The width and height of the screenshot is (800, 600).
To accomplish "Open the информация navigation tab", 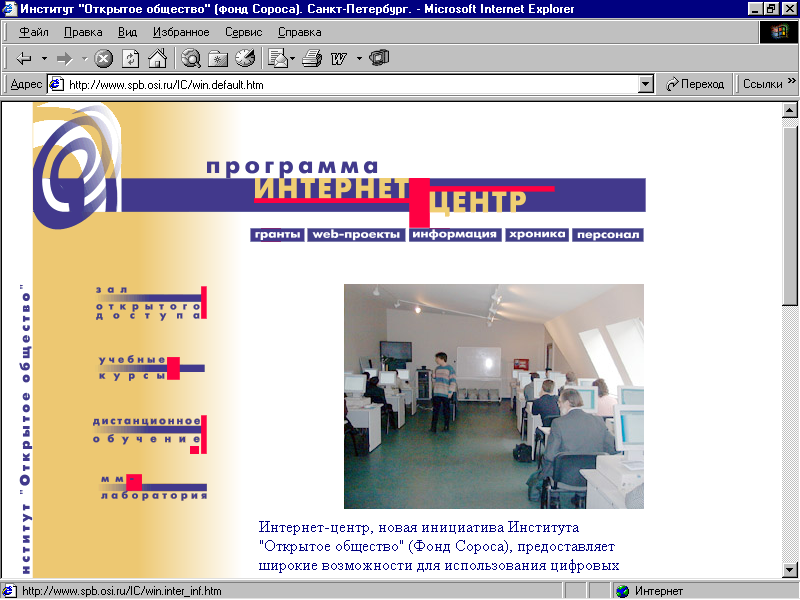I will 455,235.
